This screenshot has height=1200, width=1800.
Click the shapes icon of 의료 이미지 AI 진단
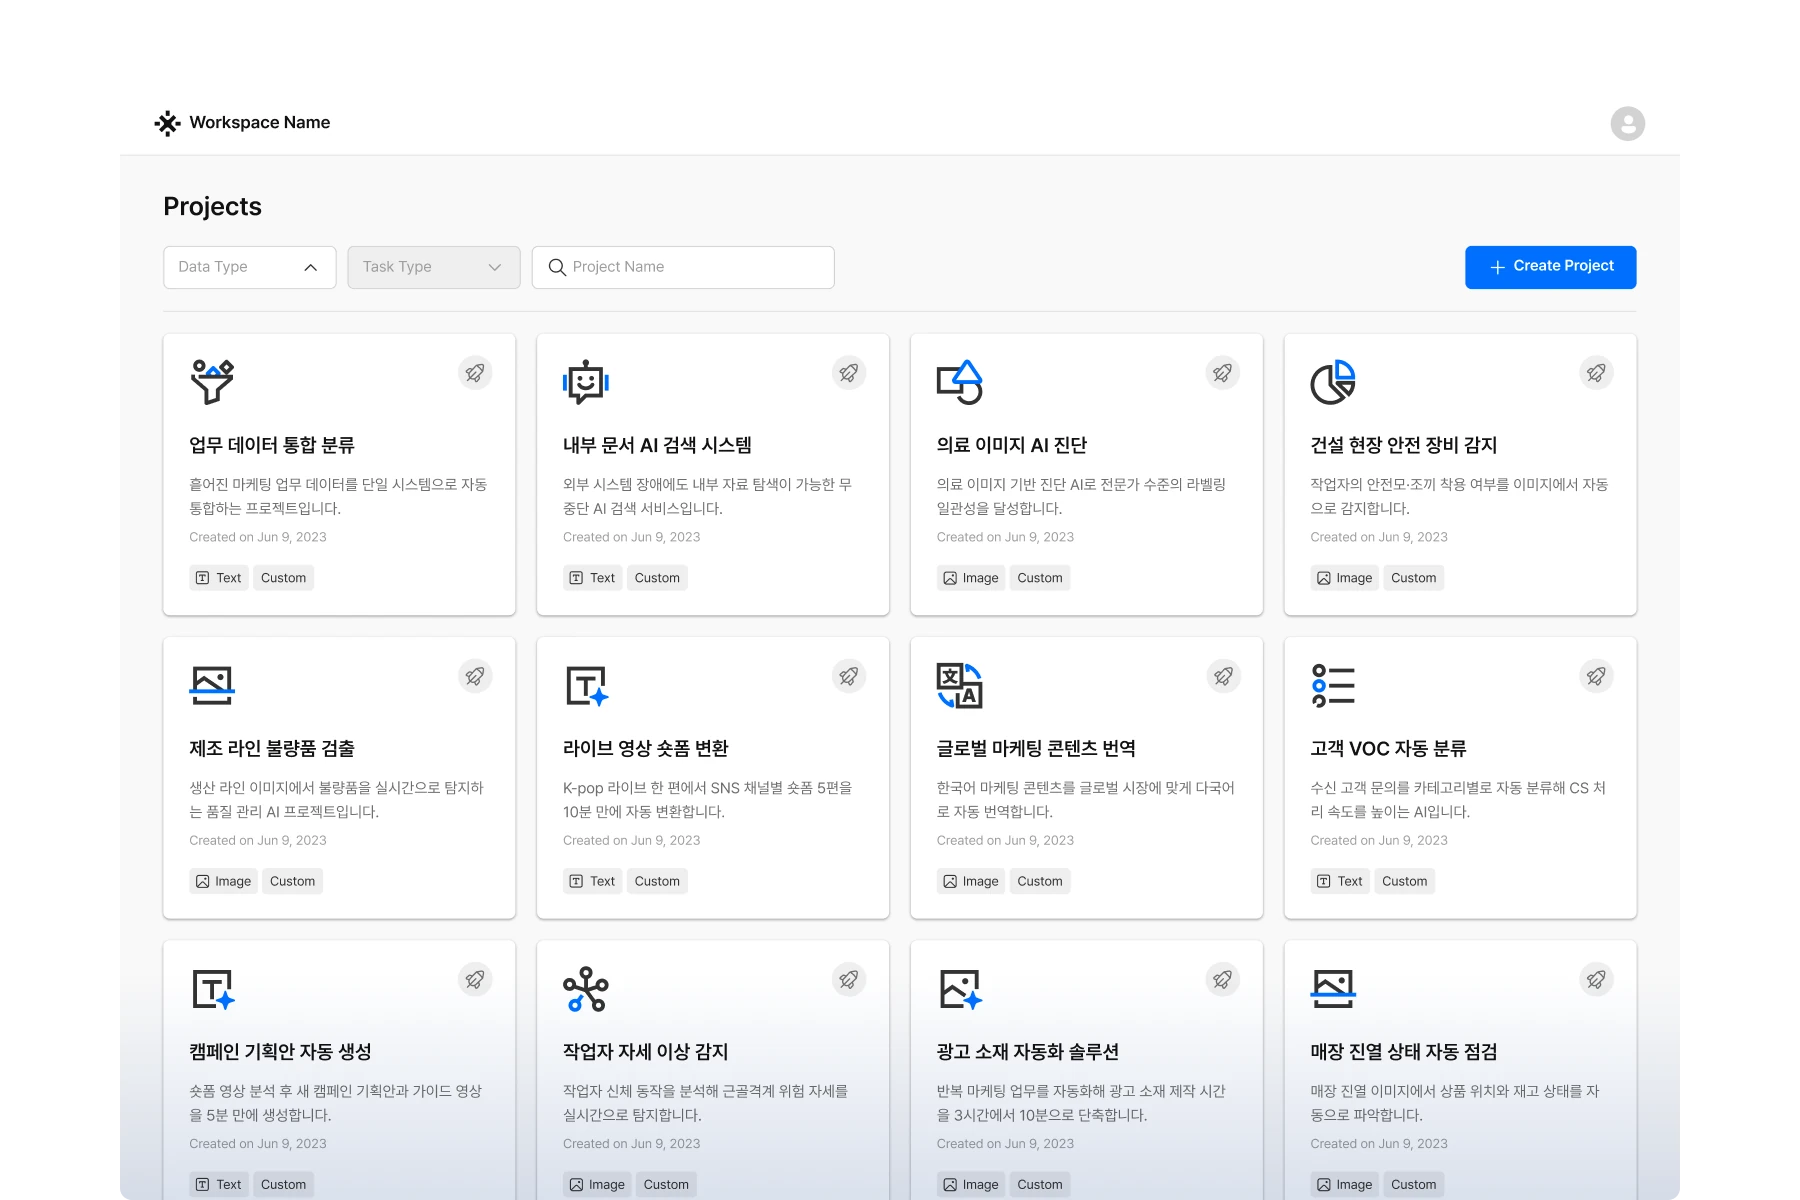[x=960, y=382]
